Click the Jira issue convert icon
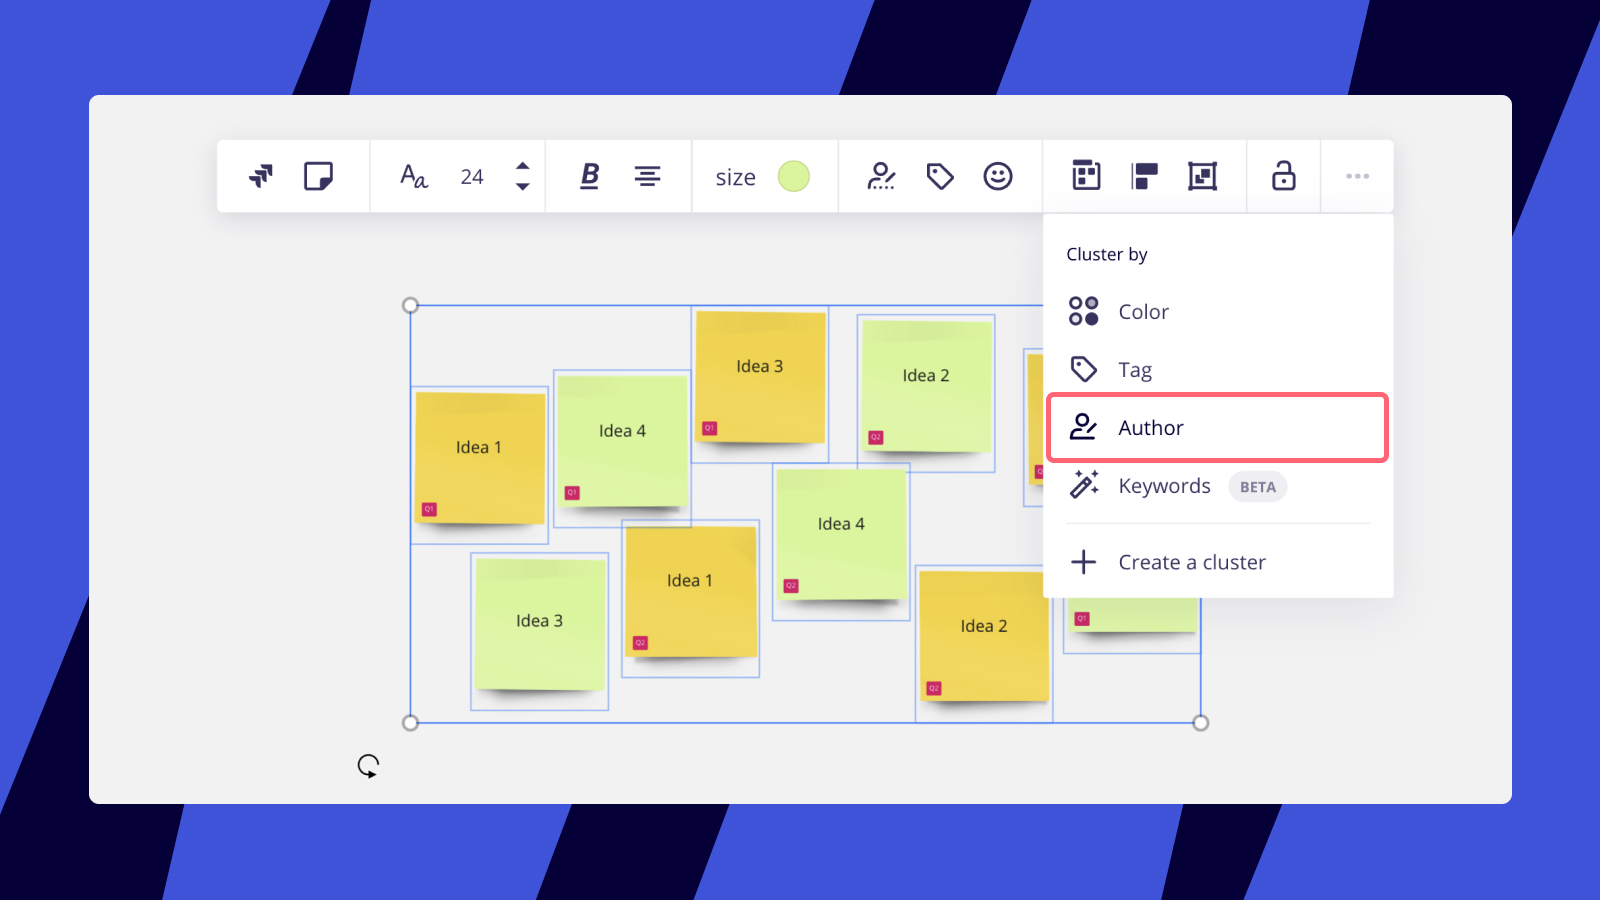The image size is (1600, 900). pos(261,176)
